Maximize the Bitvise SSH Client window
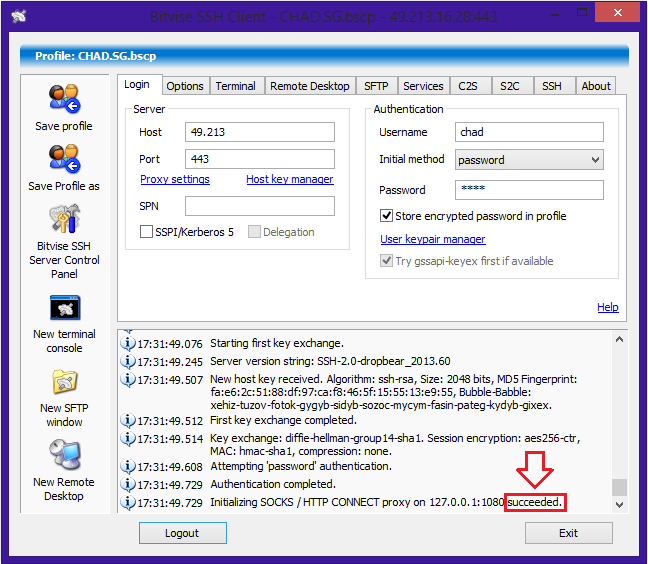The height and width of the screenshot is (564, 648). [582, 12]
